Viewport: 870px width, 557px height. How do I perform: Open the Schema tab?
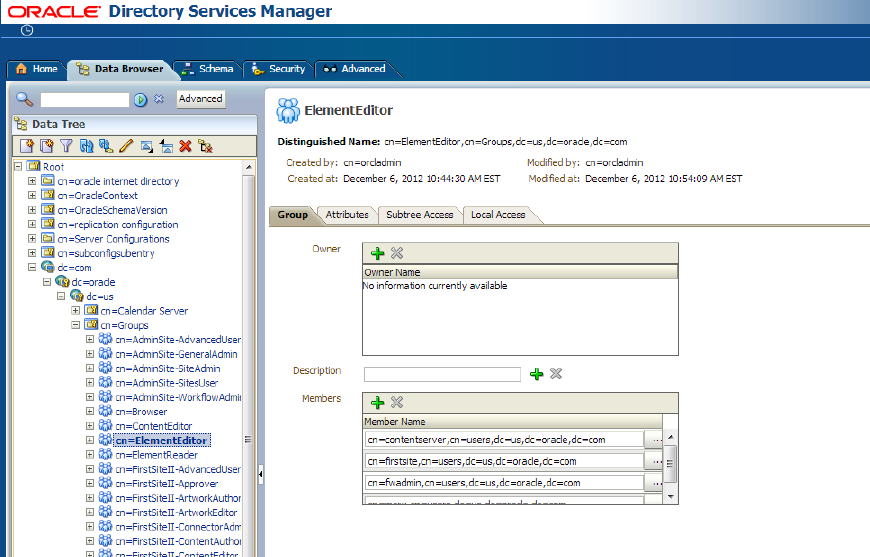209,69
